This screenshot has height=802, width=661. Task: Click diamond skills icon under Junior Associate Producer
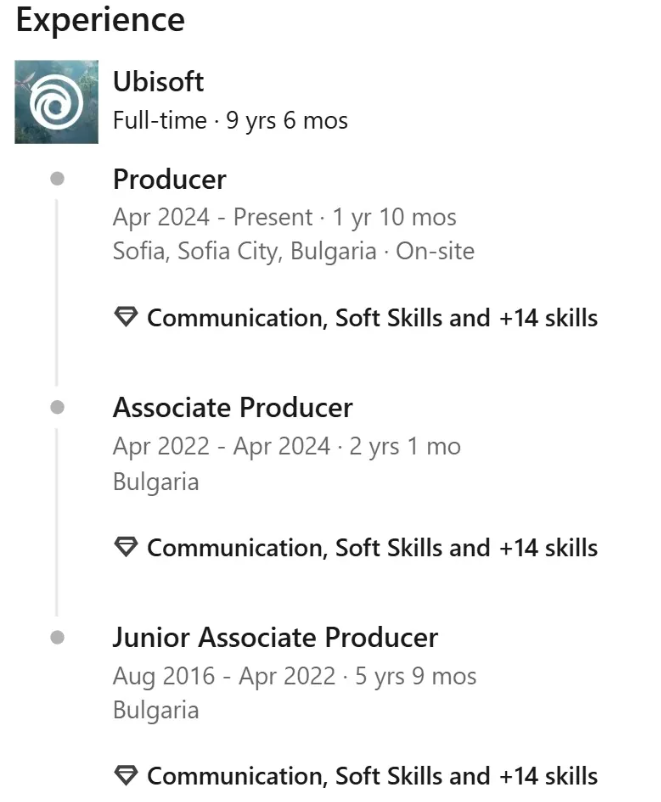pyautogui.click(x=125, y=776)
